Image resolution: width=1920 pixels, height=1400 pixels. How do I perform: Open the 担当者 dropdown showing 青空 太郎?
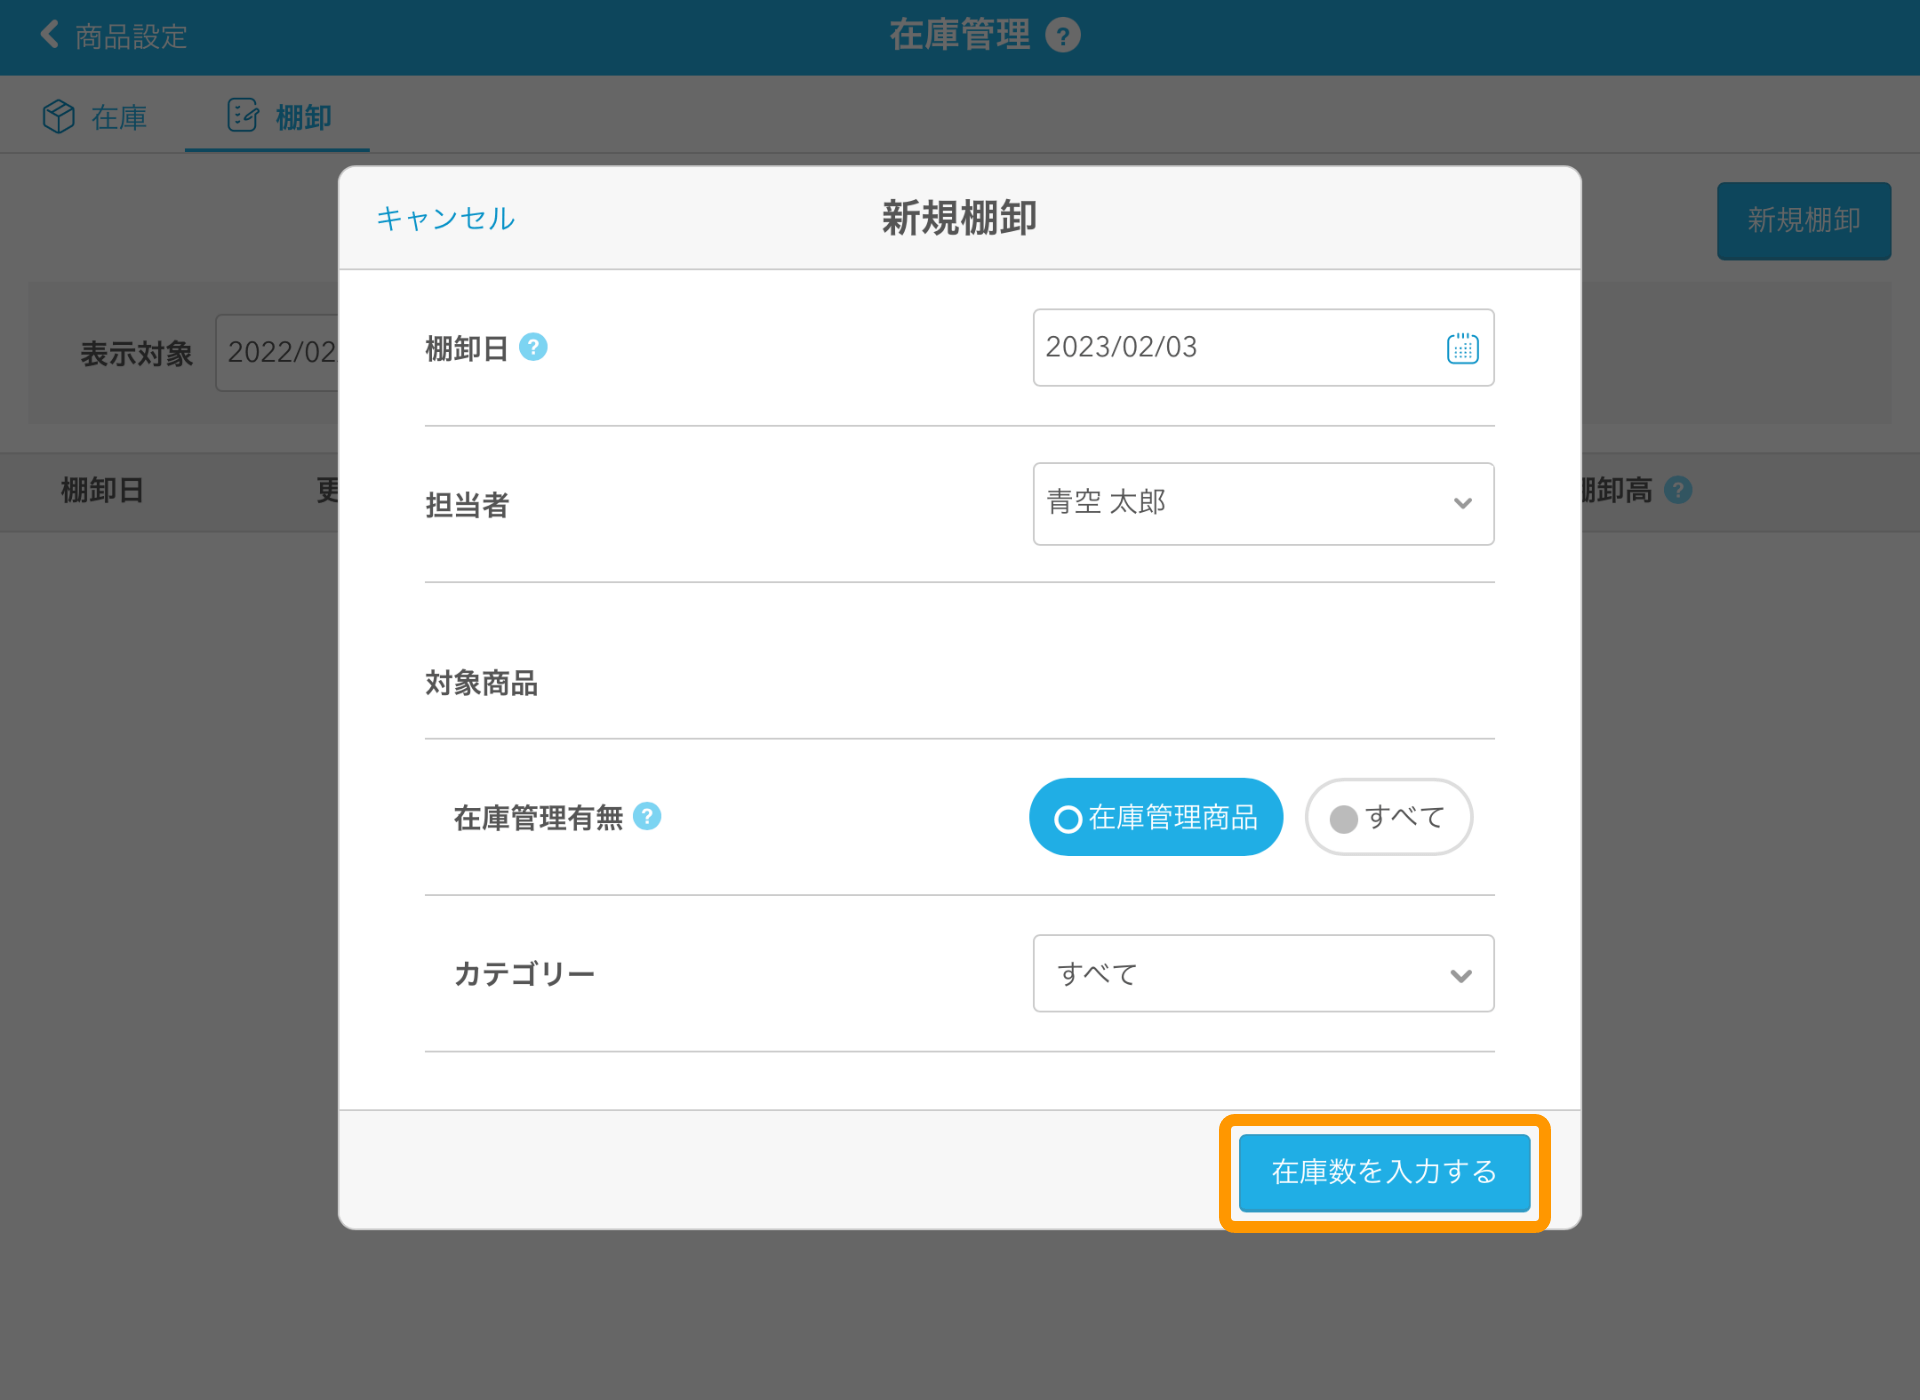pos(1262,503)
